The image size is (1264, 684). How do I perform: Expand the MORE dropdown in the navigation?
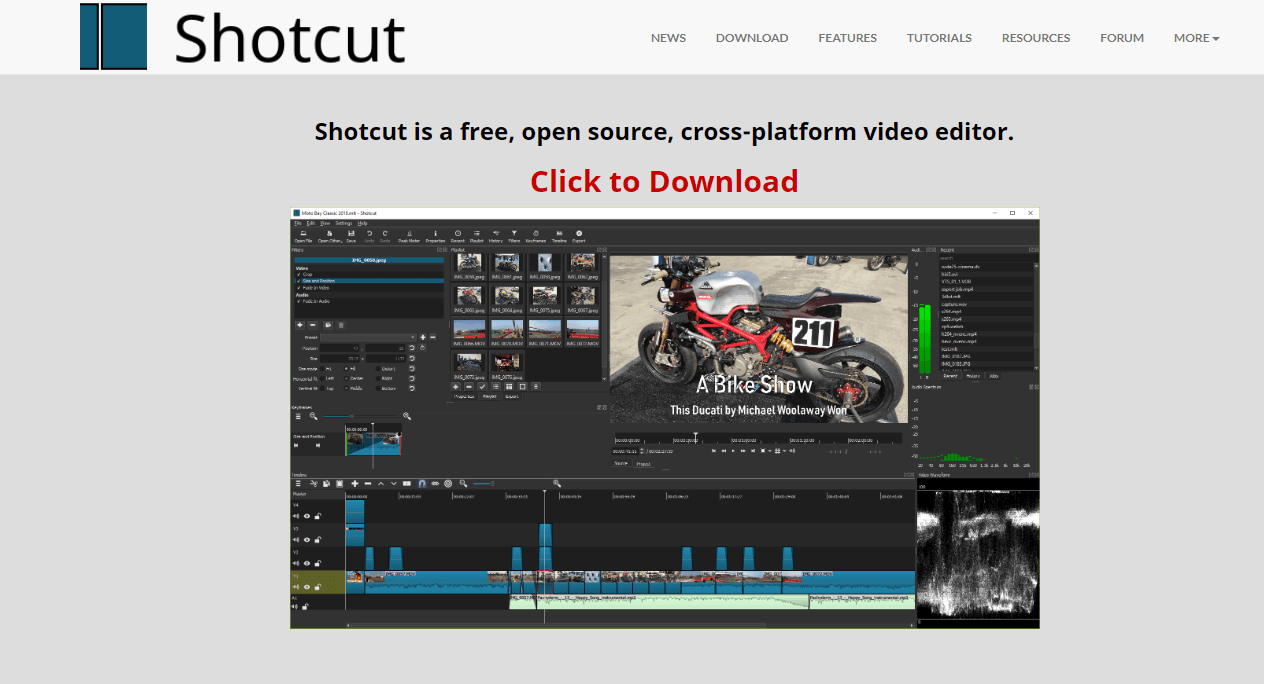pos(1196,38)
